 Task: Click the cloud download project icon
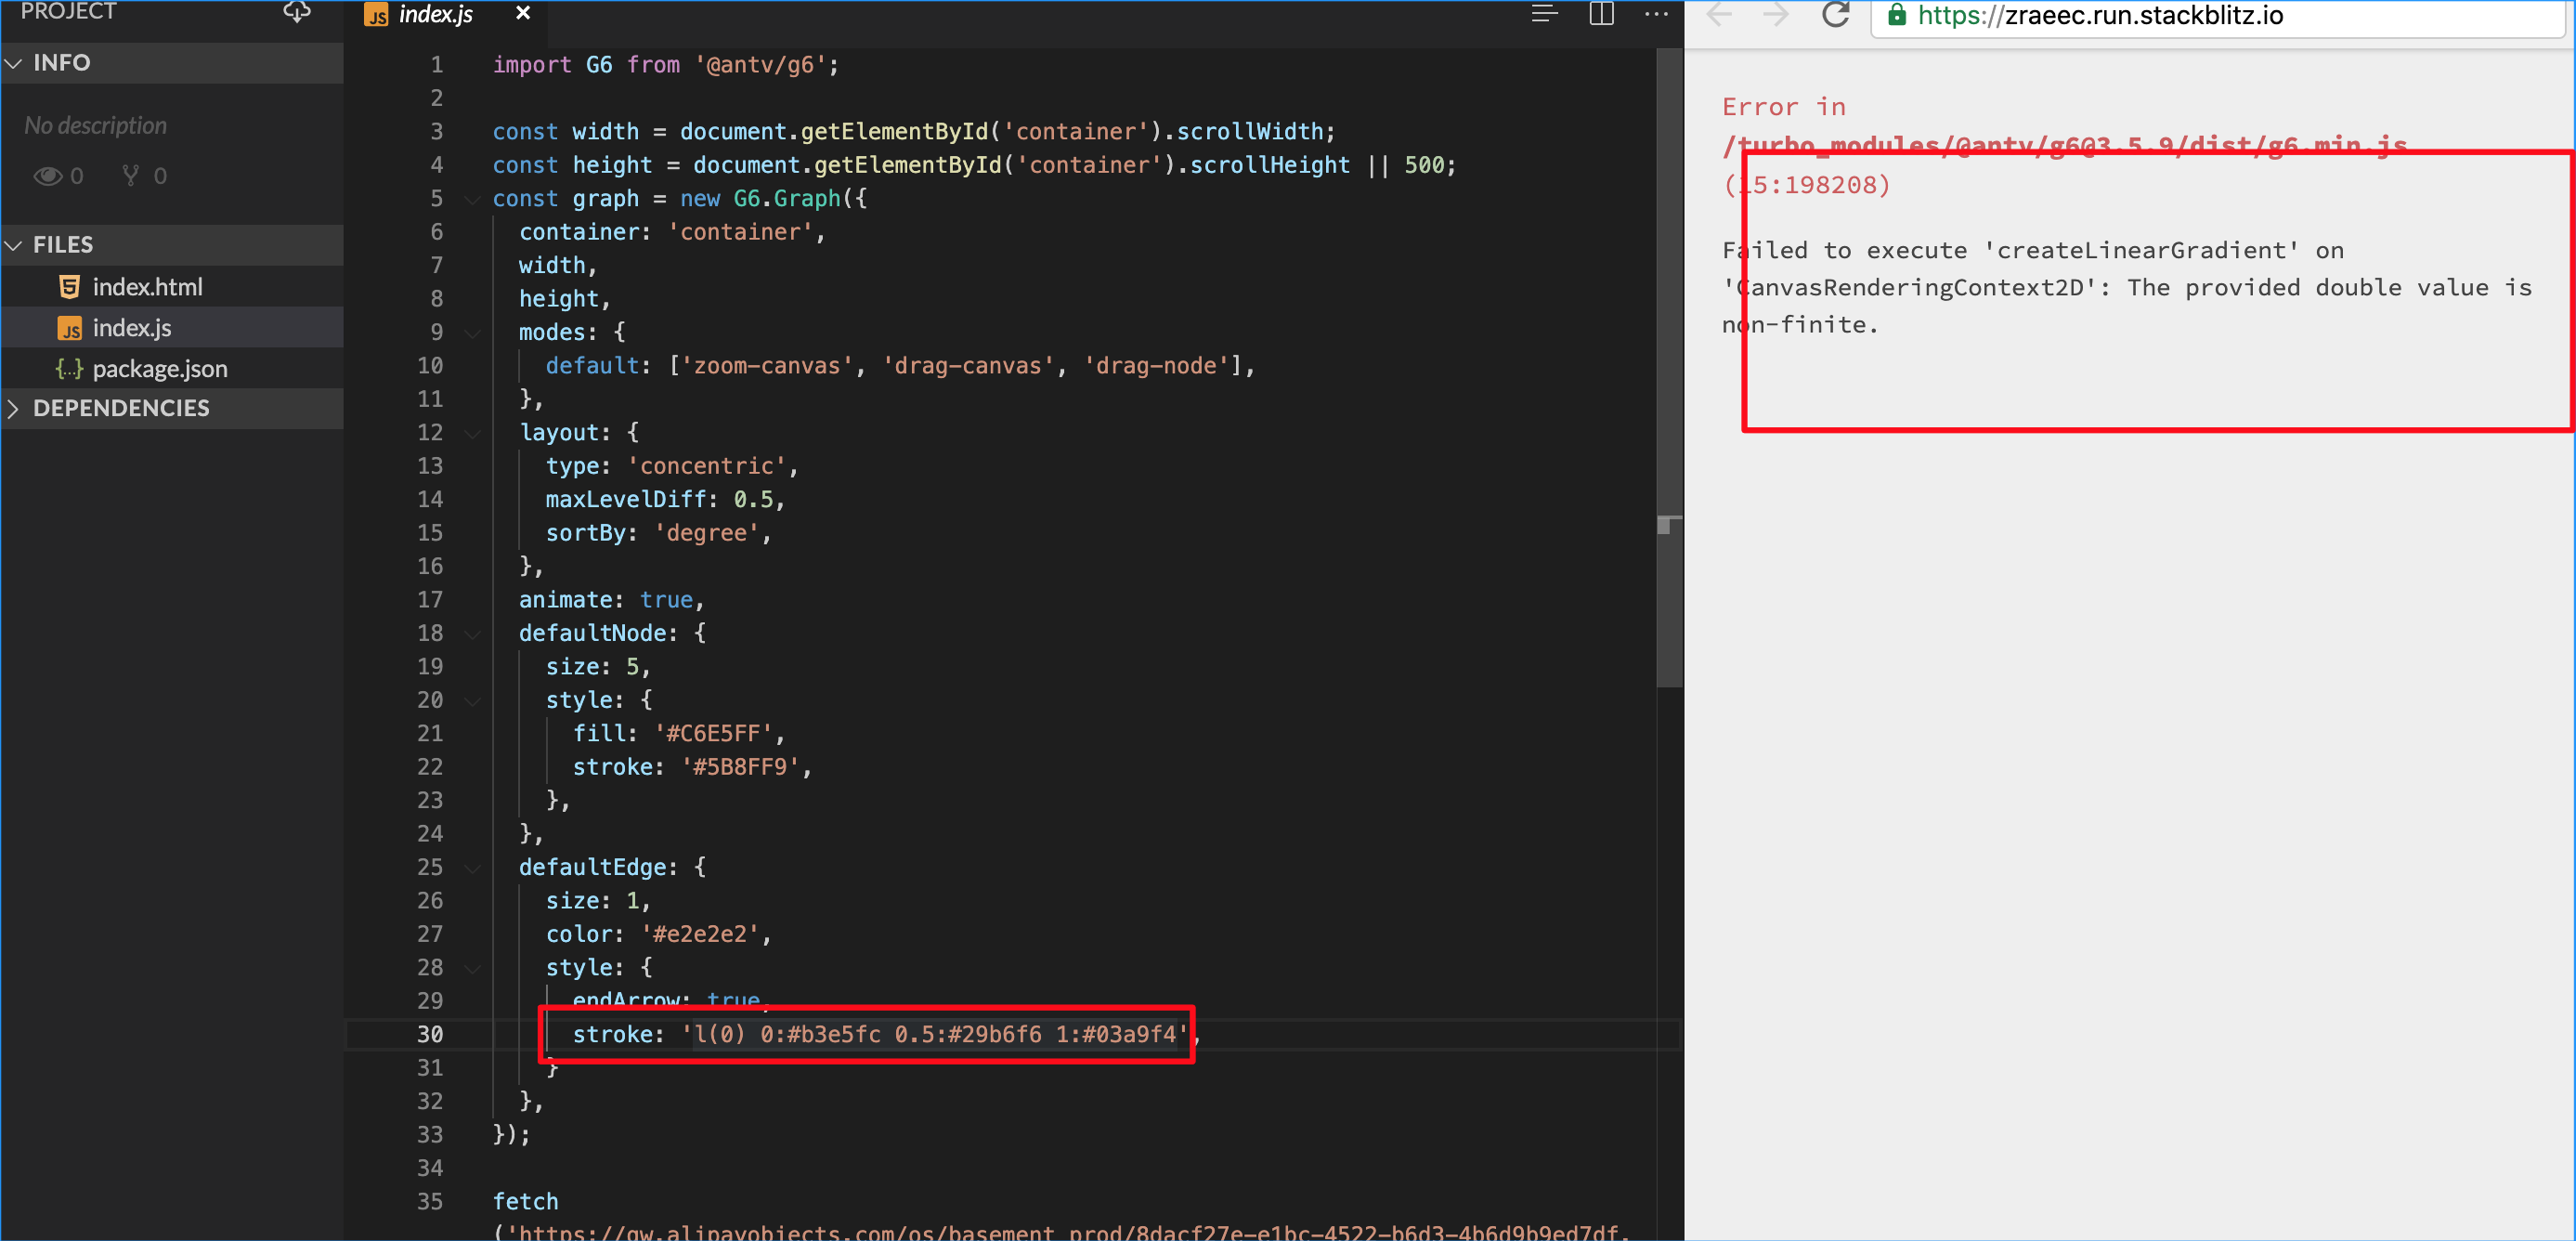coord(296,12)
